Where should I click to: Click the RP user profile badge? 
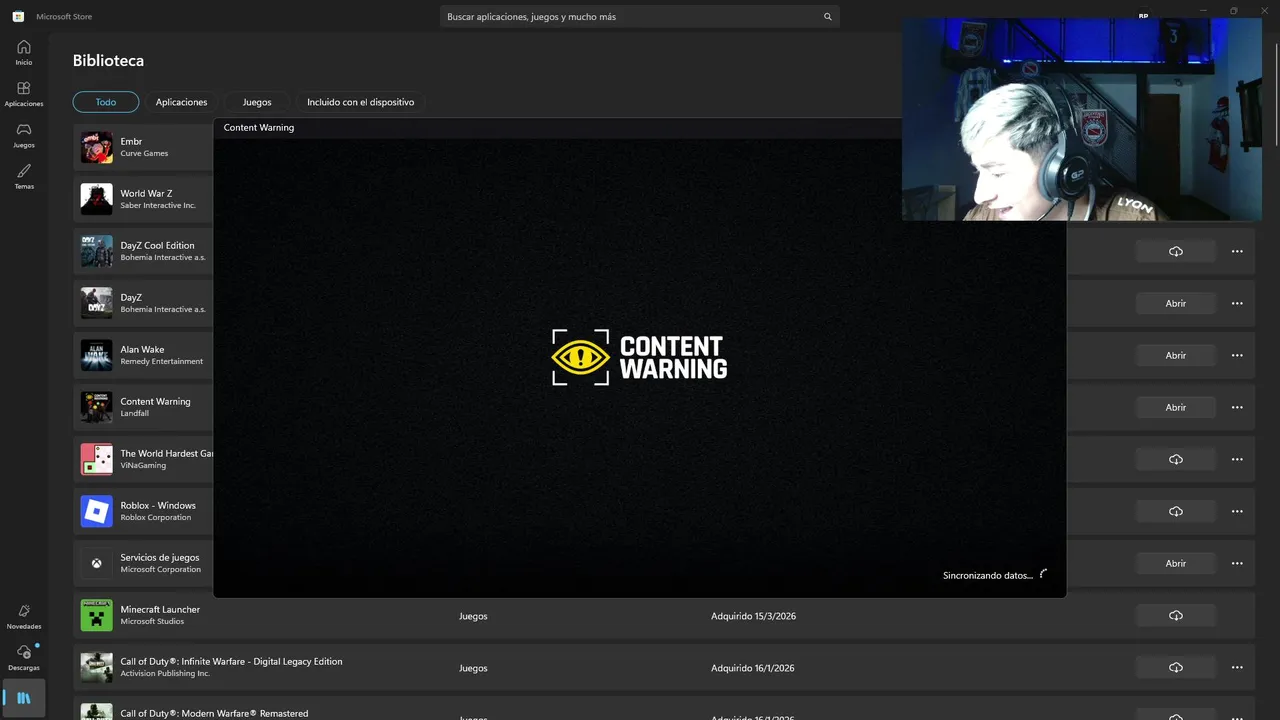1143,16
